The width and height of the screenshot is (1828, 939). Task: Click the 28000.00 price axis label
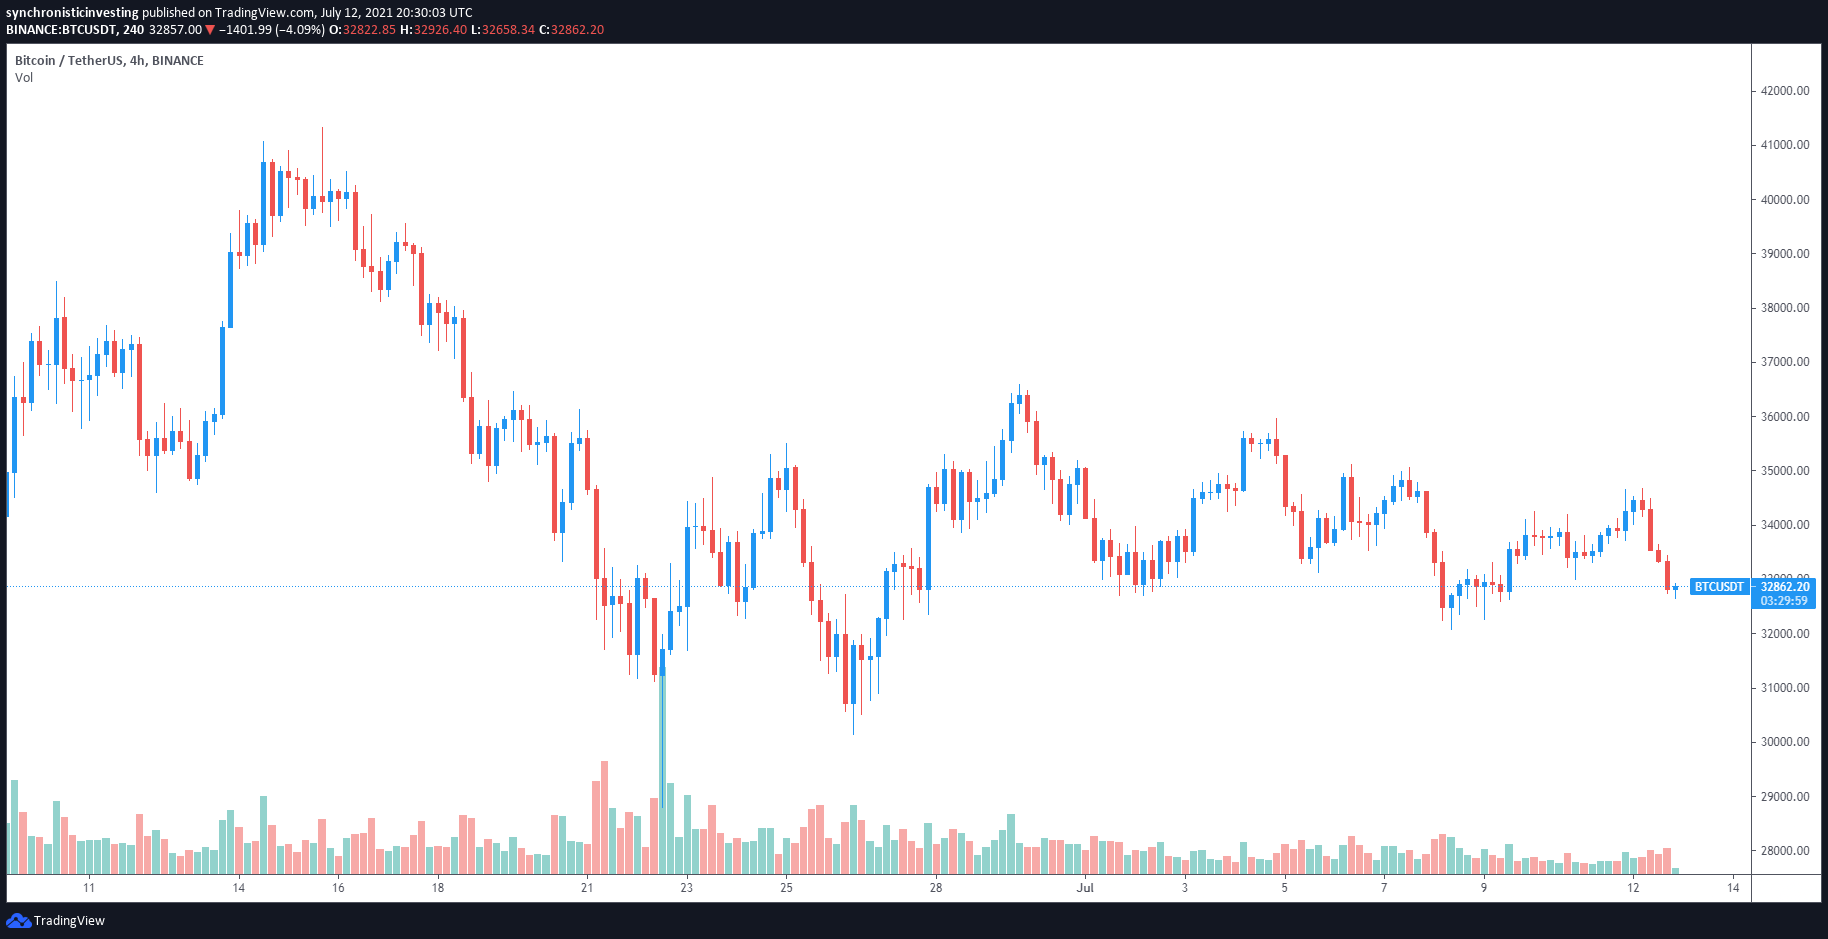coord(1785,851)
